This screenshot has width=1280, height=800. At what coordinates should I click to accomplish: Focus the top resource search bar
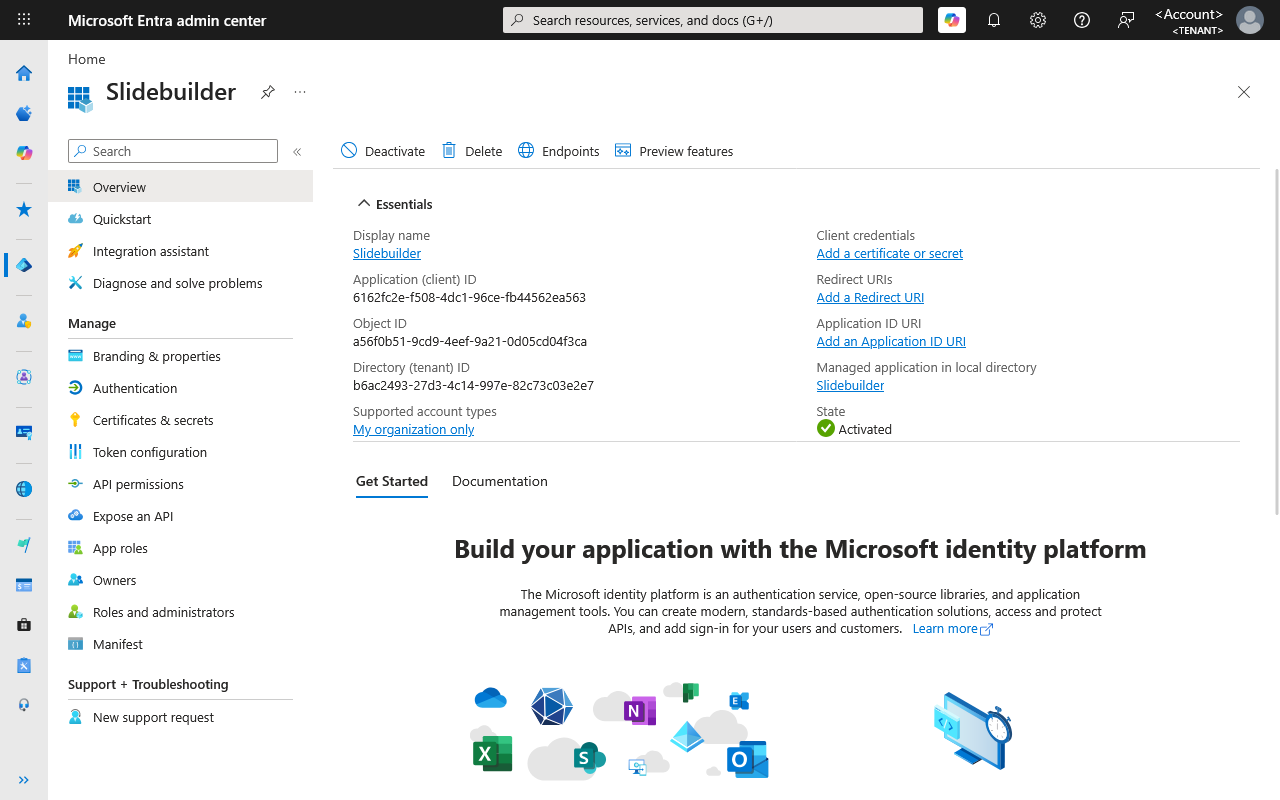point(713,20)
